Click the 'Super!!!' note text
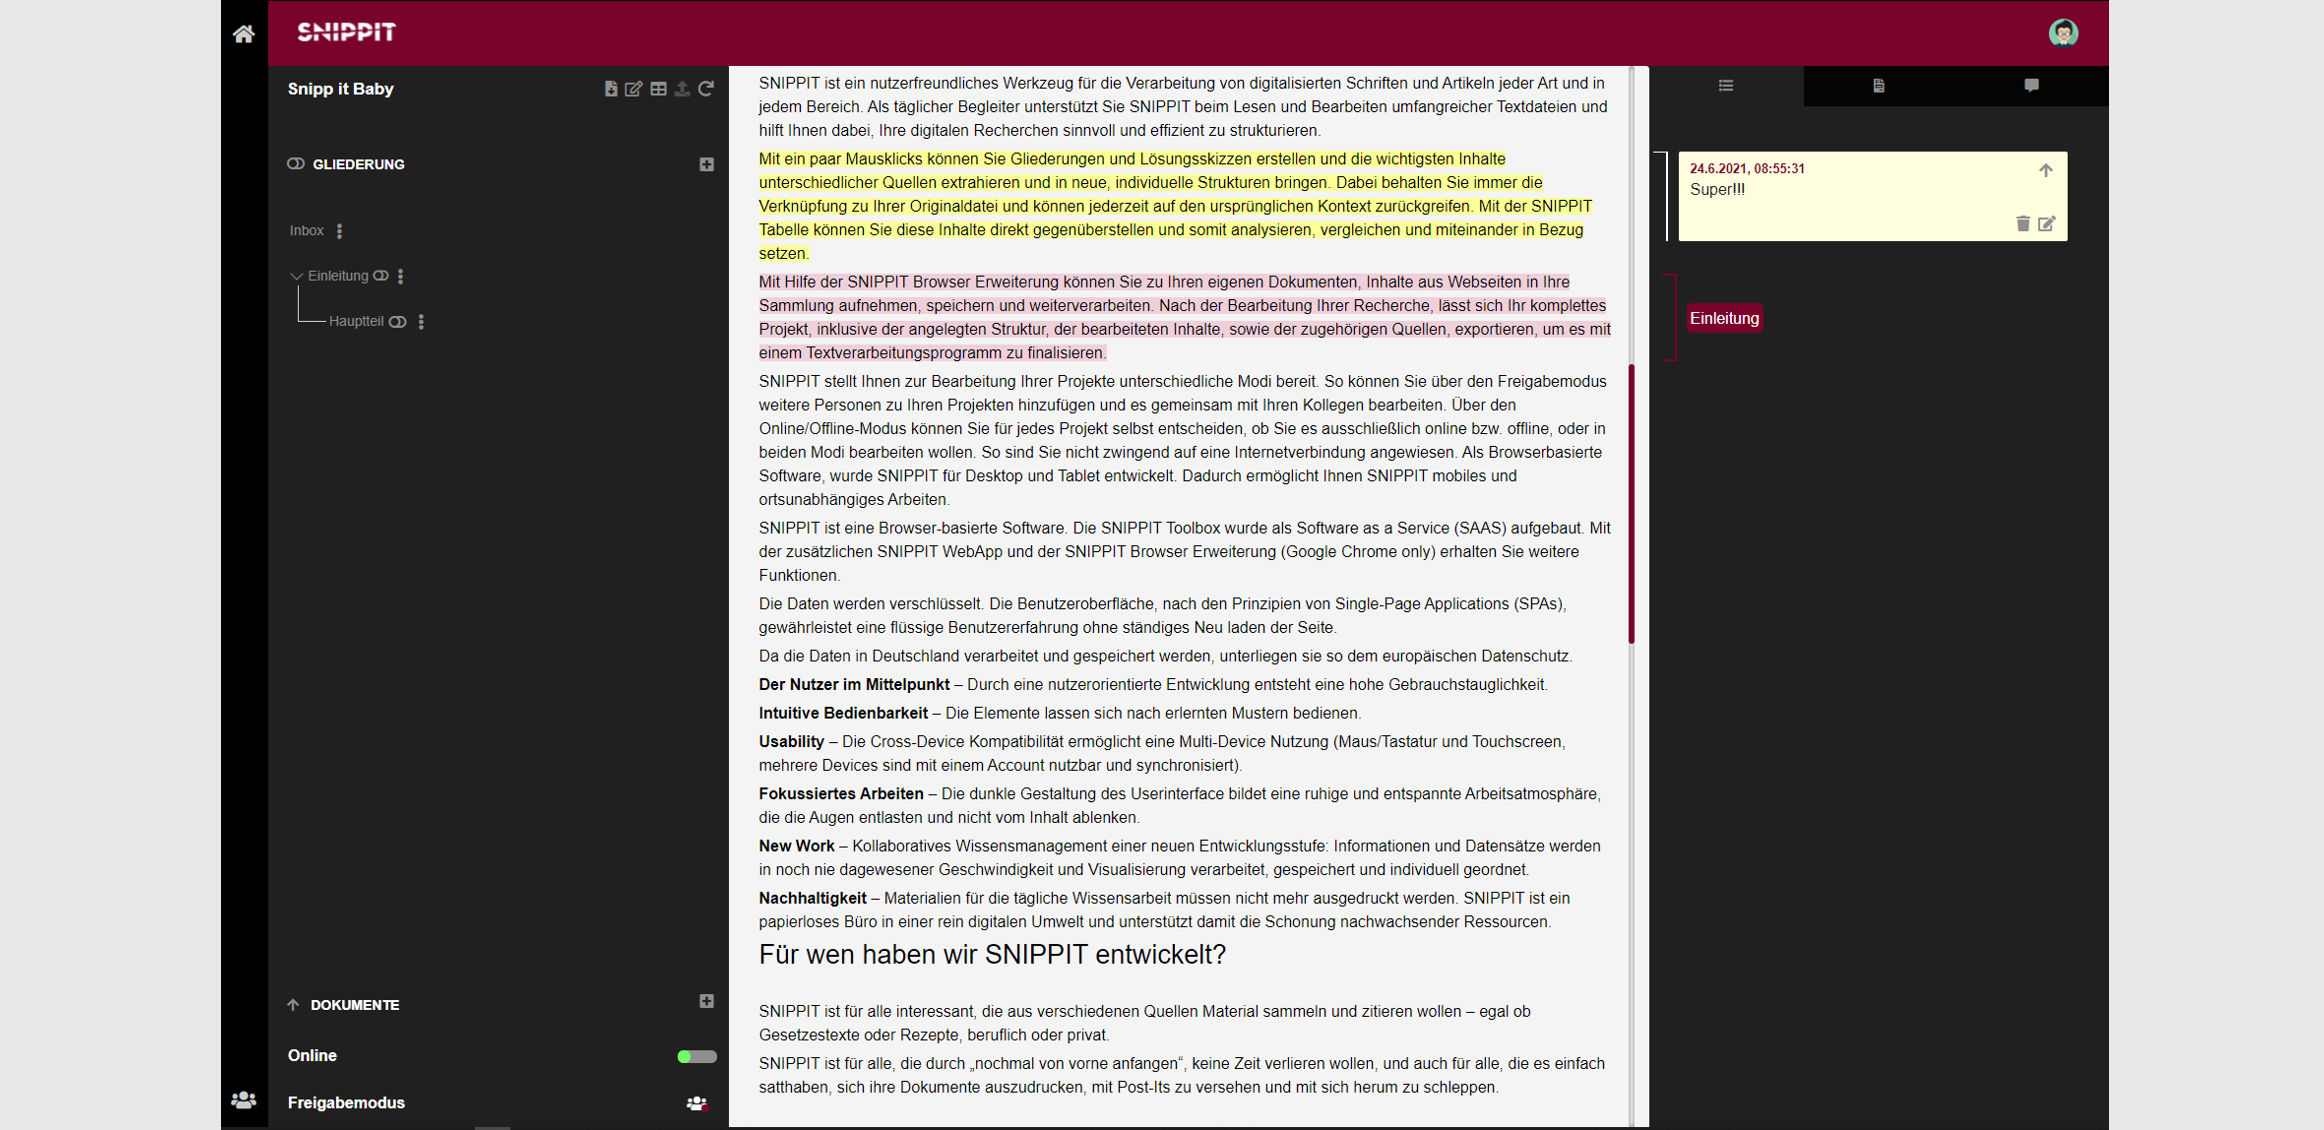This screenshot has height=1130, width=2324. pos(1717,190)
